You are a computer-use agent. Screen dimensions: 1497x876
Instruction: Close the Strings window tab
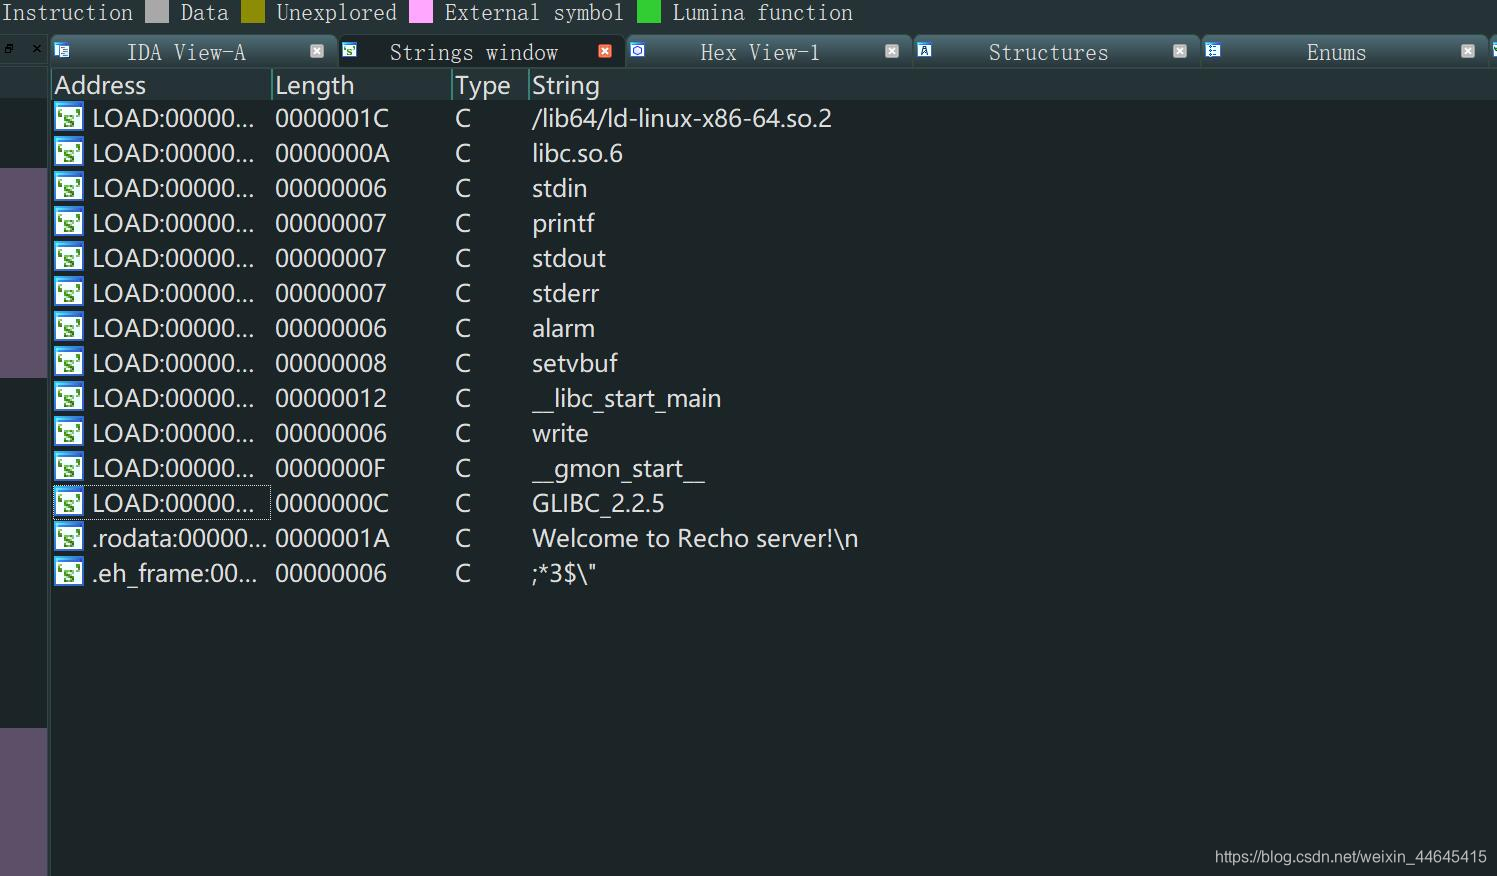(x=605, y=51)
